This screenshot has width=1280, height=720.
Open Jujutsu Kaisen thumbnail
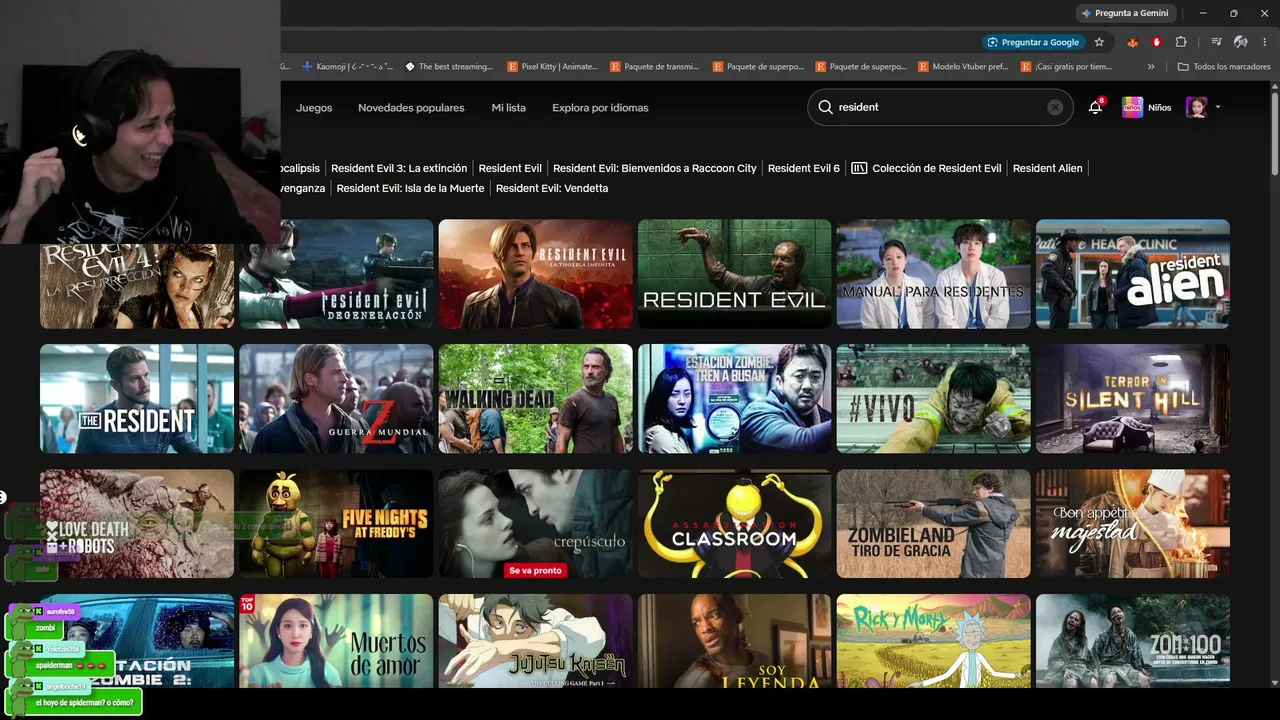536,641
